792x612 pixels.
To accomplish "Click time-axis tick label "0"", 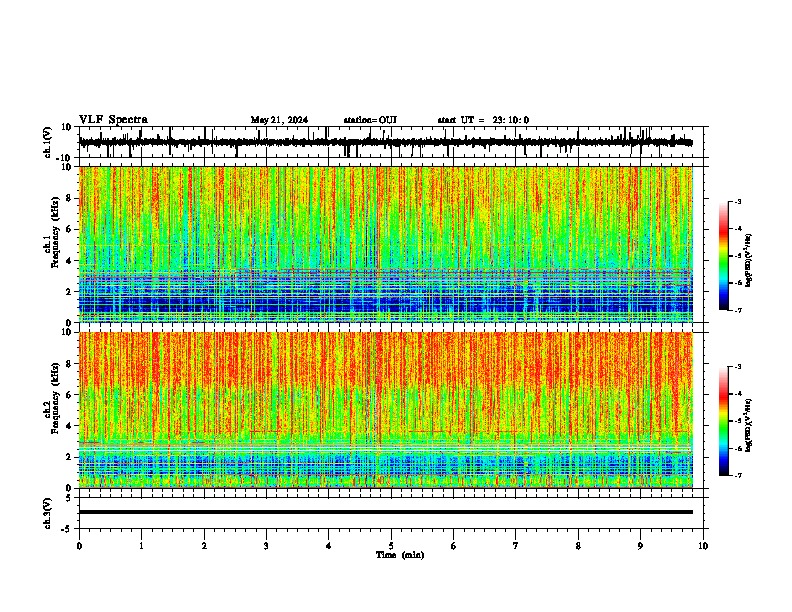I will pyautogui.click(x=79, y=546).
